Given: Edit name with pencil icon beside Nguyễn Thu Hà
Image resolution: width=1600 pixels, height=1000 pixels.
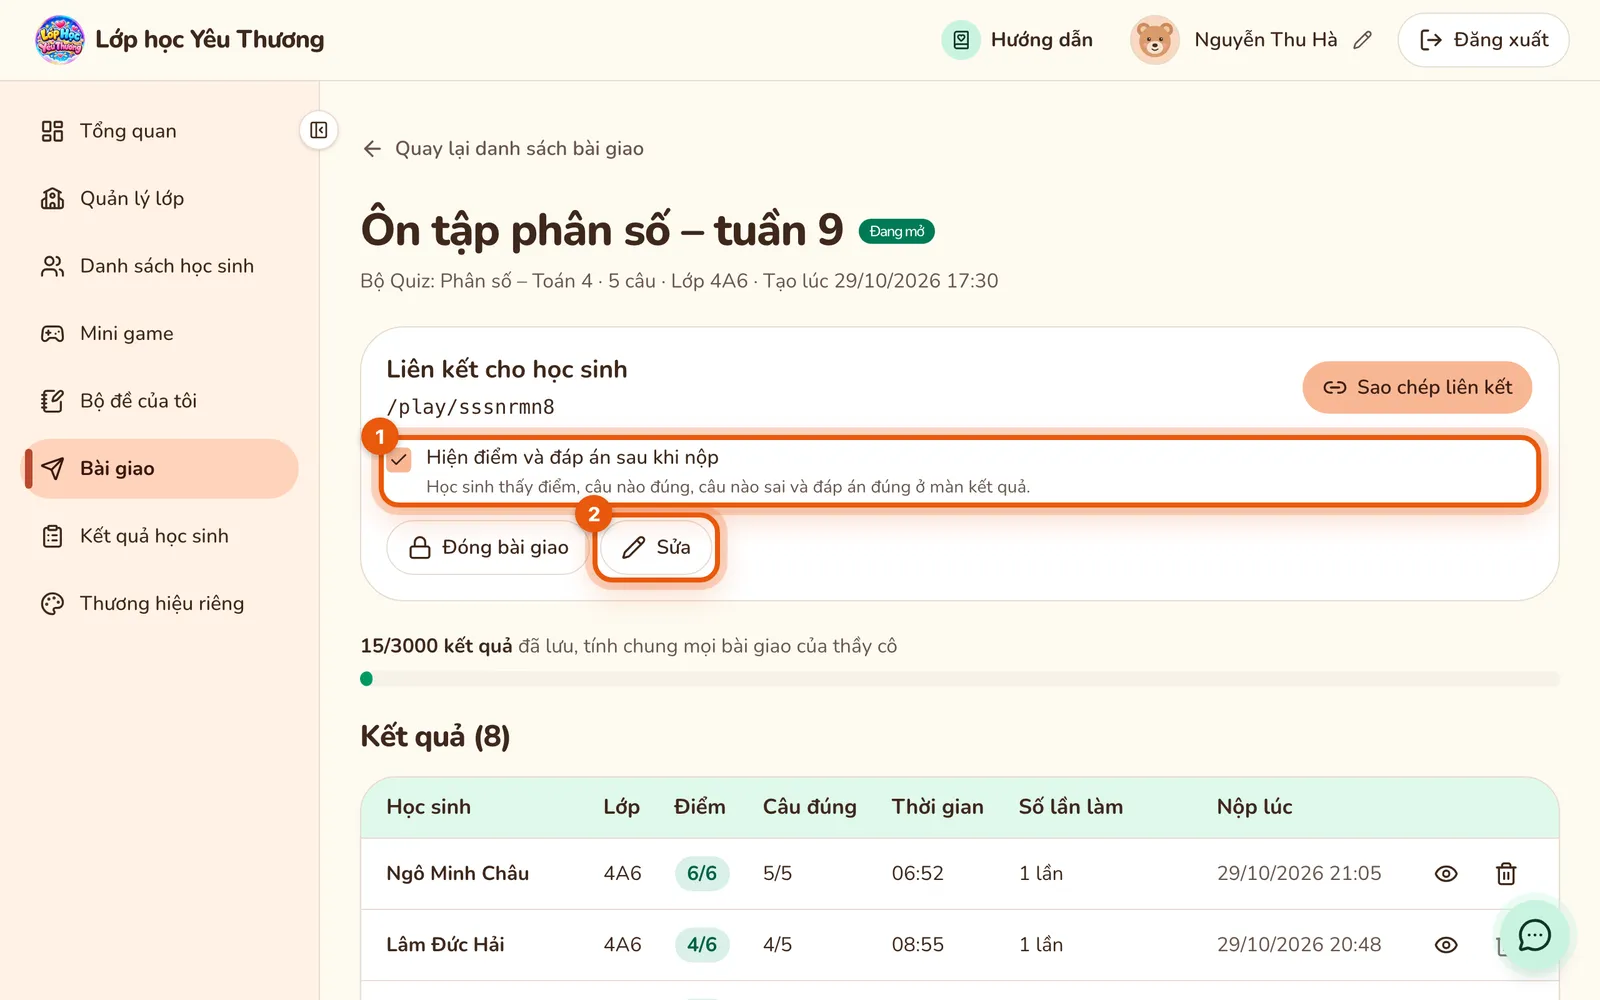Looking at the screenshot, I should 1362,40.
